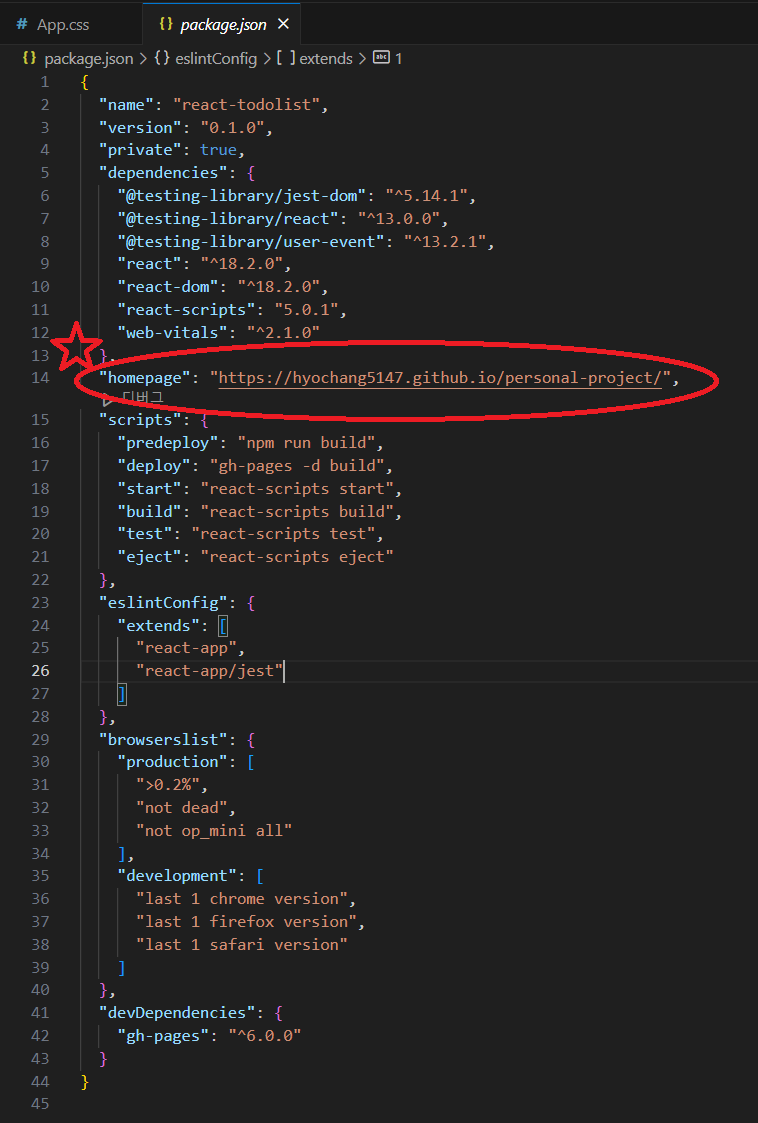Click "@testing-library/react" dependency name
The height and width of the screenshot is (1123, 758).
(x=228, y=218)
